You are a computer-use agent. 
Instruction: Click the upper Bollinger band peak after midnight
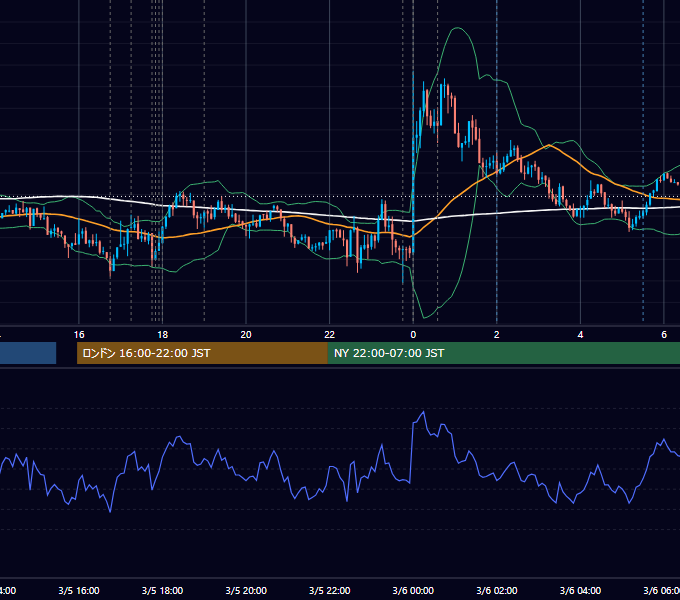457,28
